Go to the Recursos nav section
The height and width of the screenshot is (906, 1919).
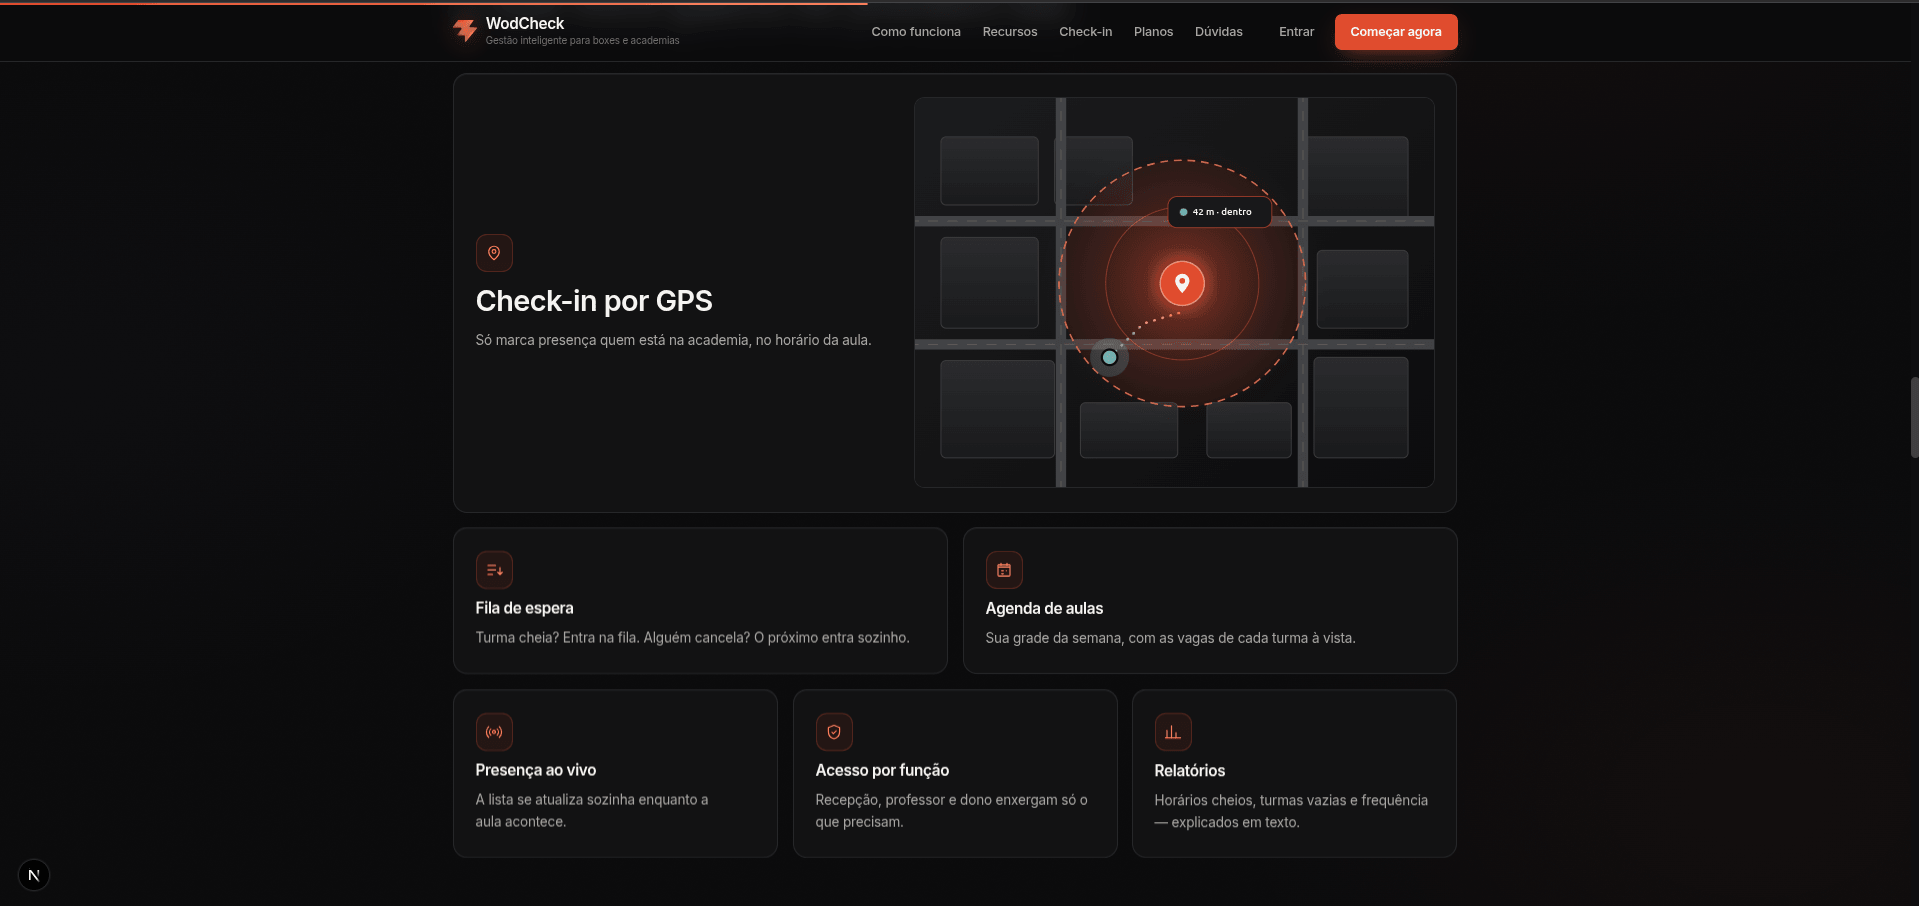(x=1010, y=32)
